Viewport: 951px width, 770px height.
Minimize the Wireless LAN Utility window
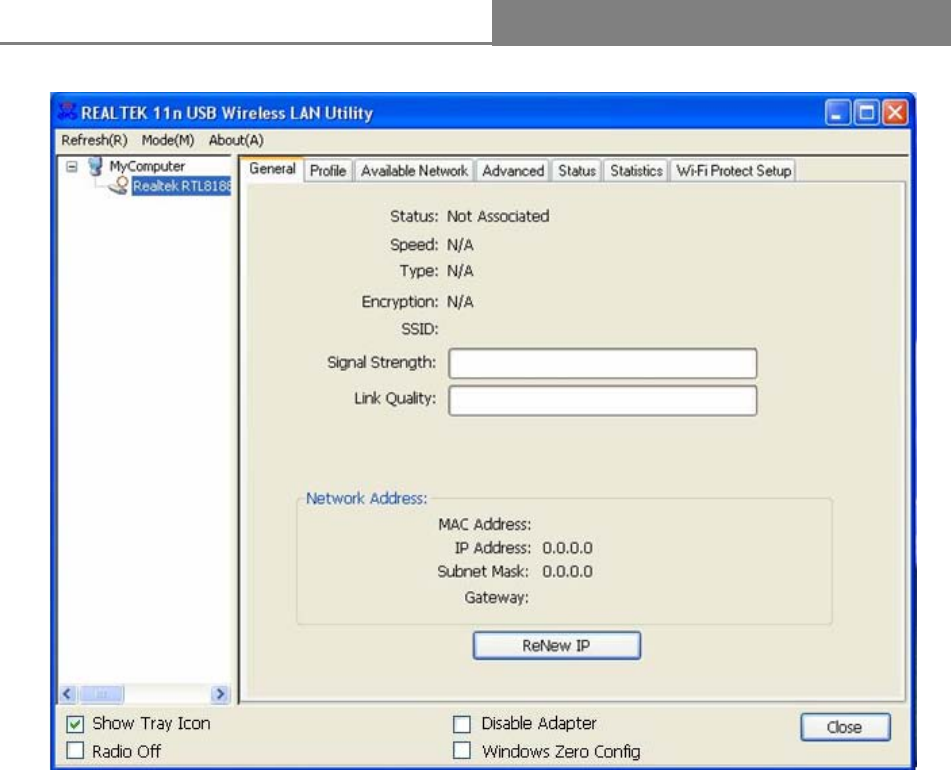[838, 113]
